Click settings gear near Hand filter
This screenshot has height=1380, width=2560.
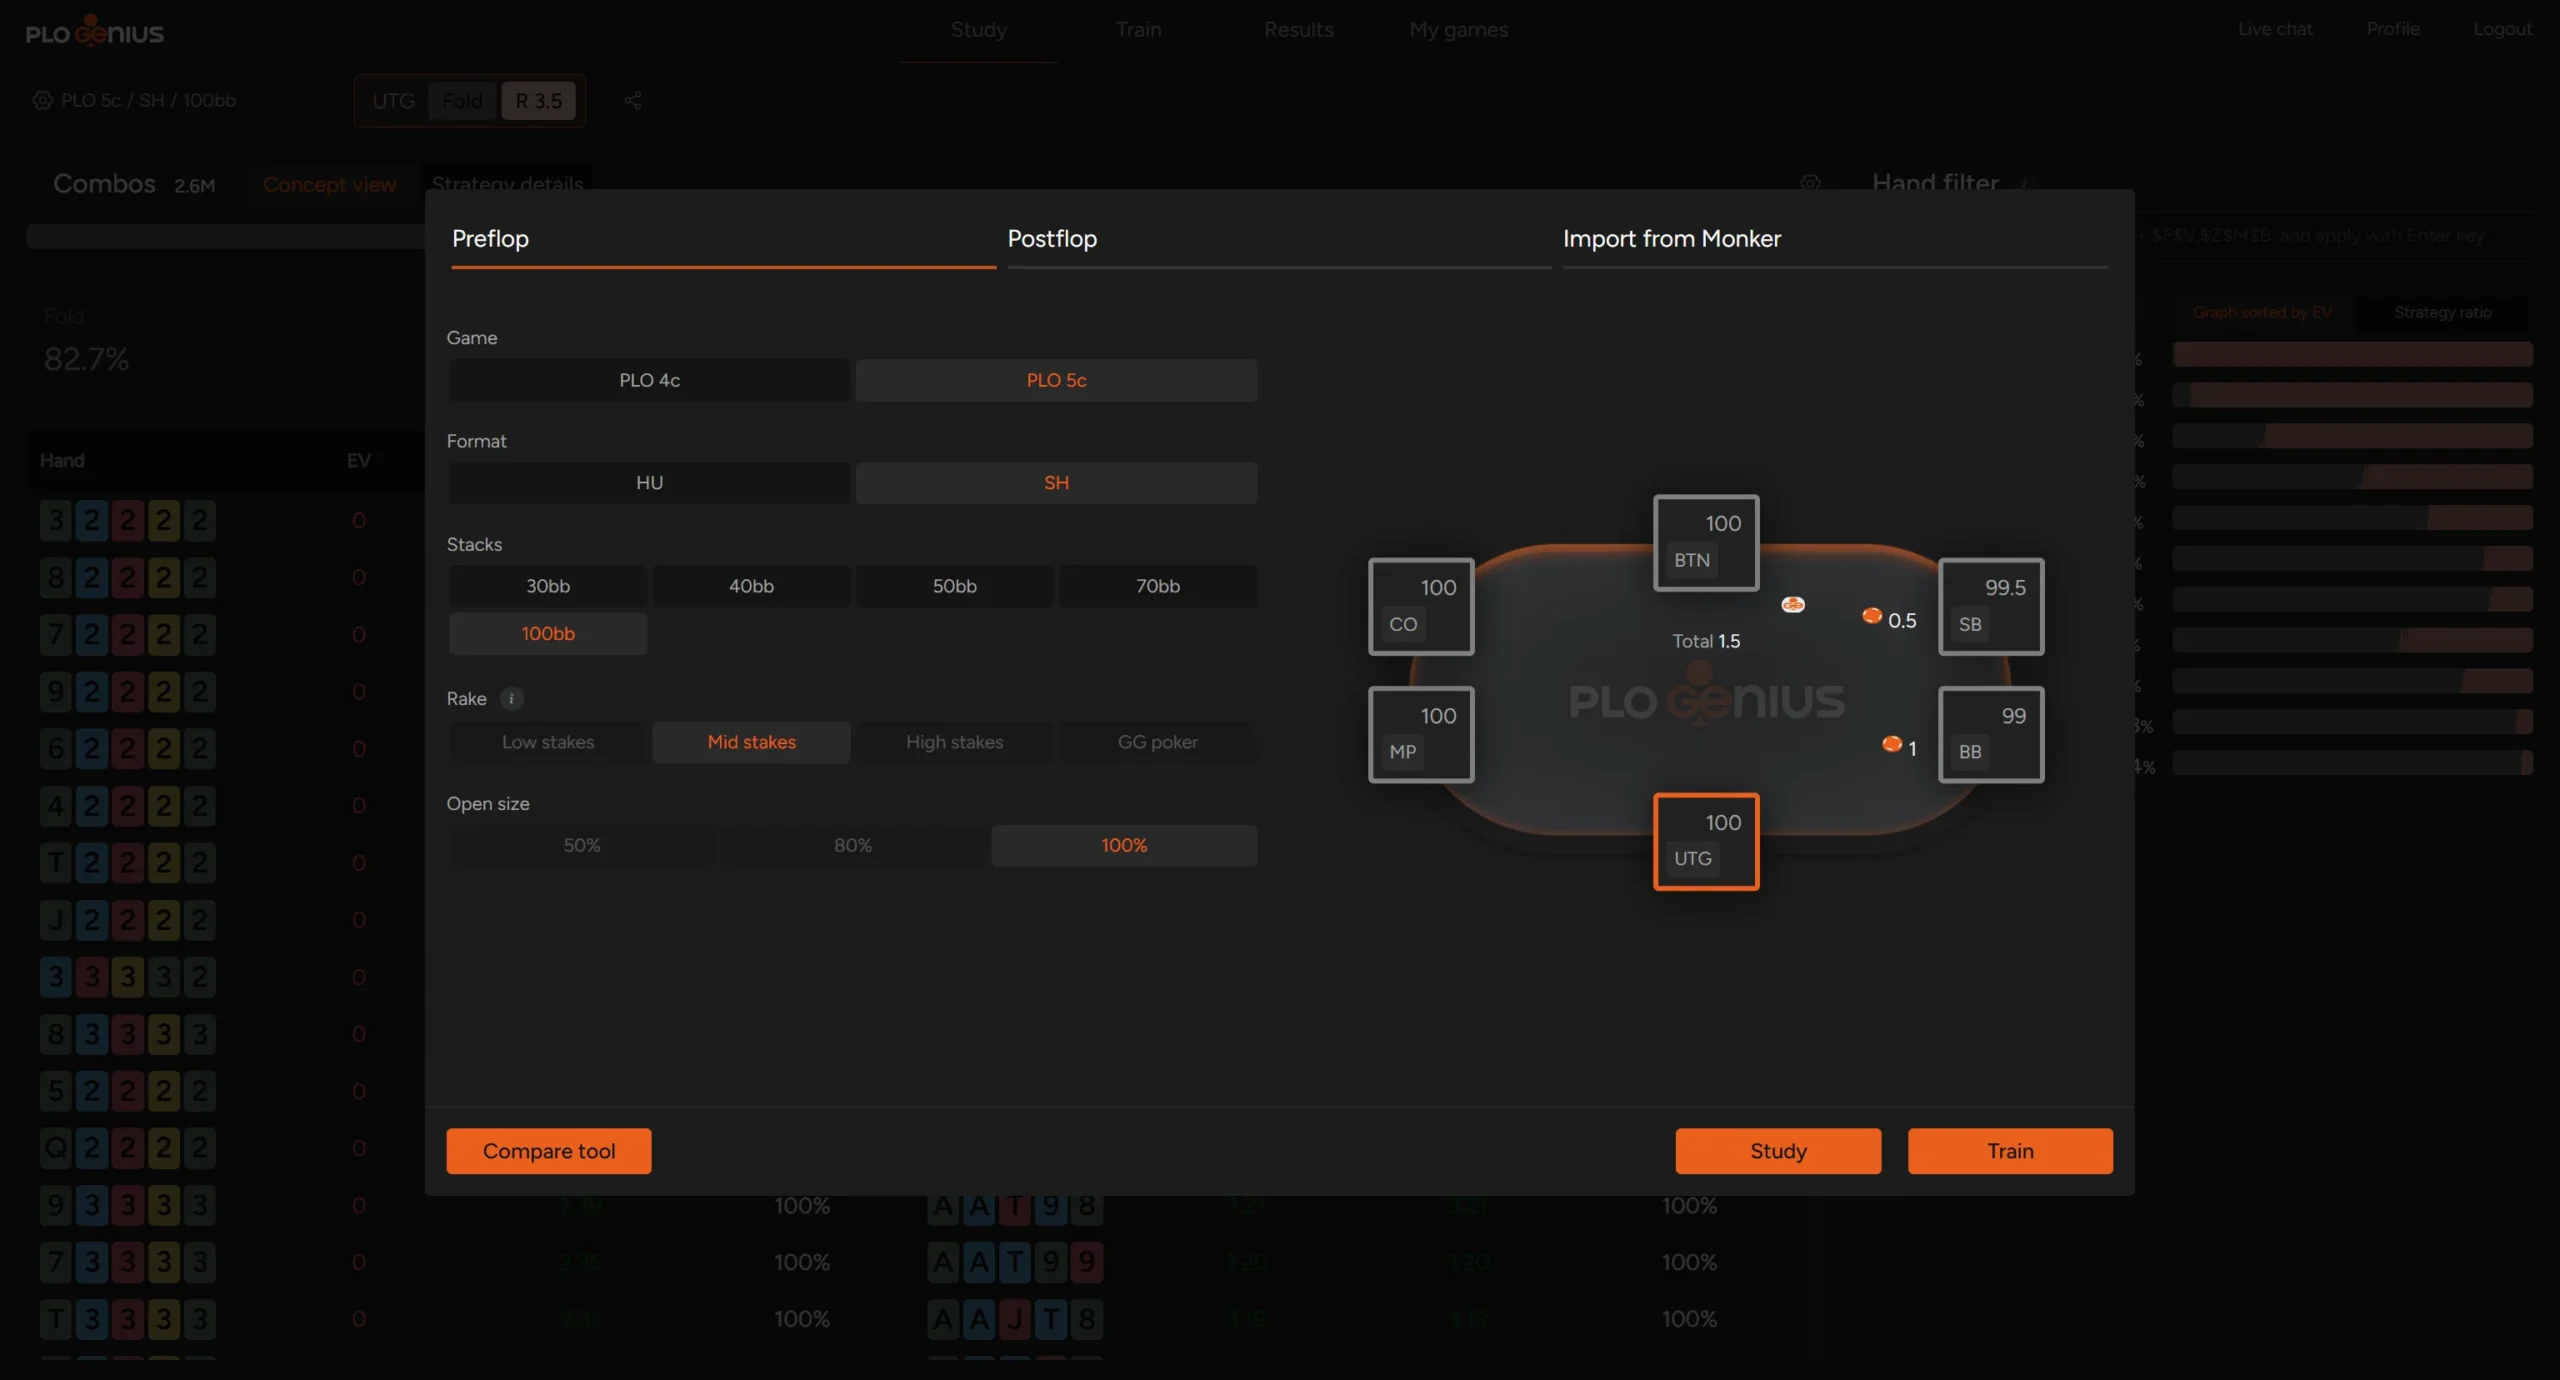[1810, 183]
